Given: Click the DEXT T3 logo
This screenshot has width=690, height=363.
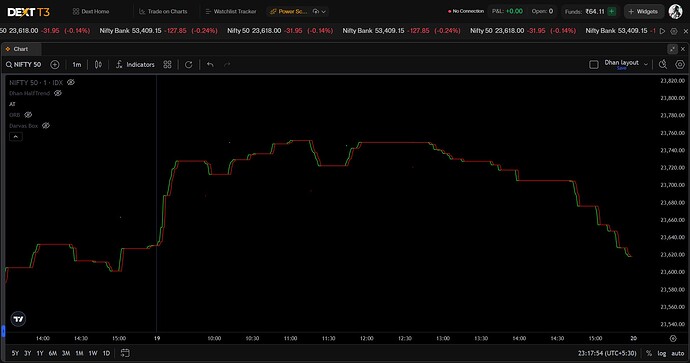Looking at the screenshot, I should pyautogui.click(x=29, y=12).
